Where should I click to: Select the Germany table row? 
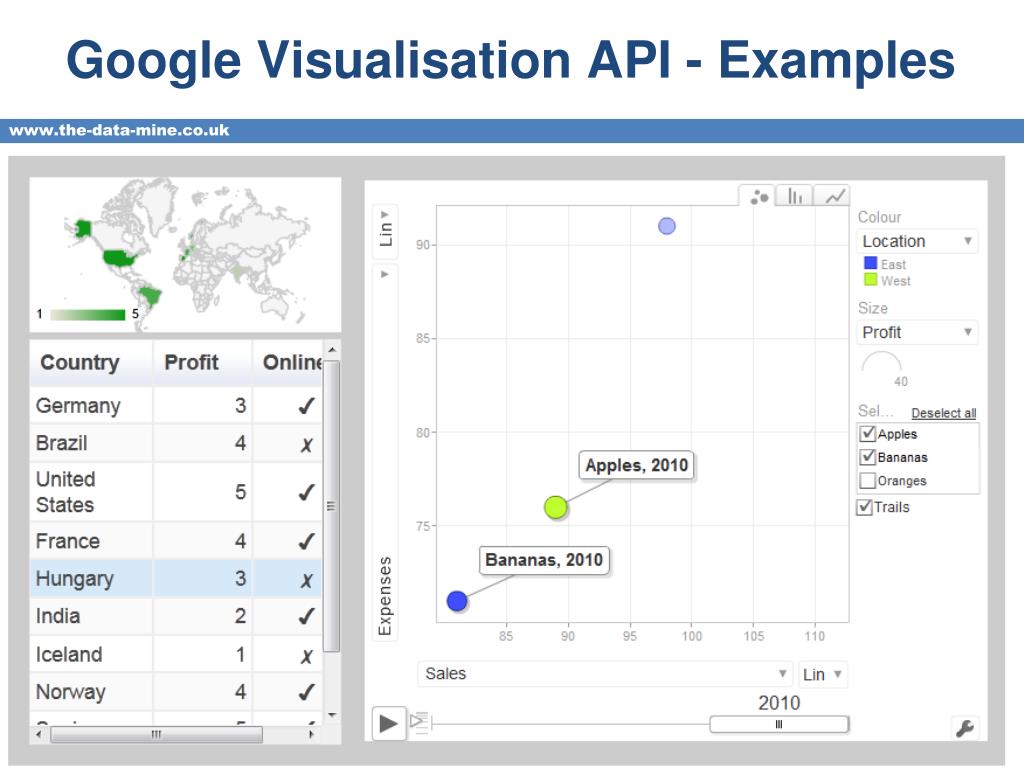click(176, 406)
